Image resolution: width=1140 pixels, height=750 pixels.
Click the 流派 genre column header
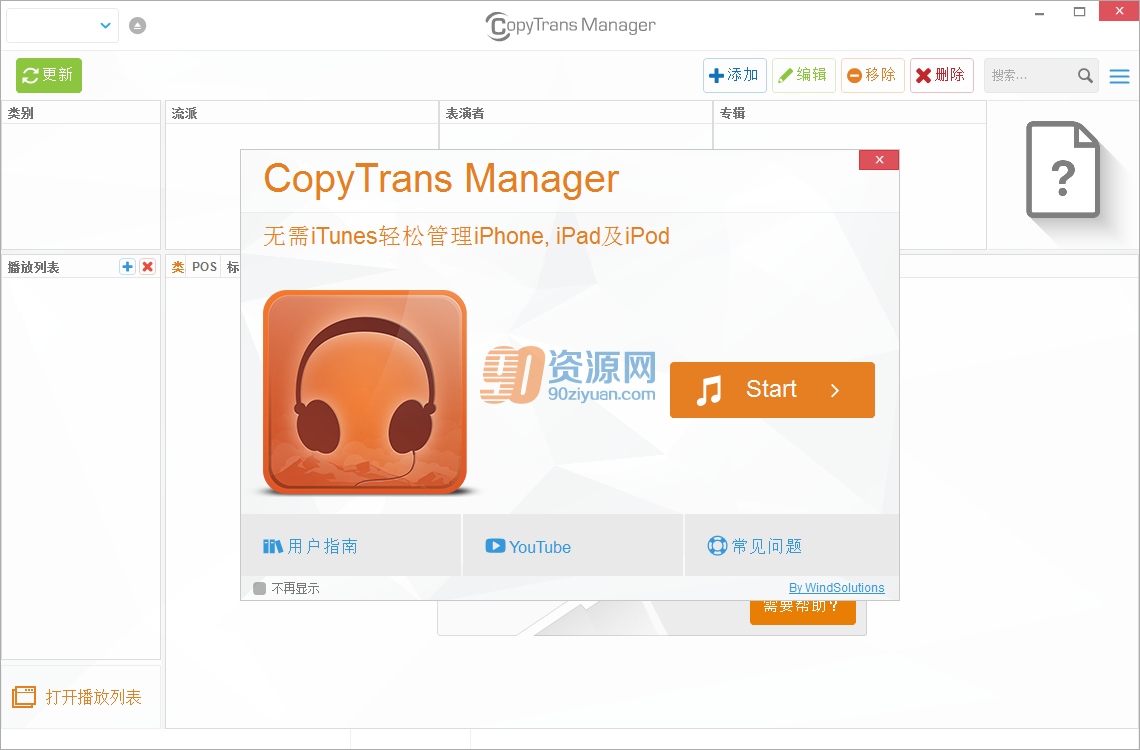[302, 113]
